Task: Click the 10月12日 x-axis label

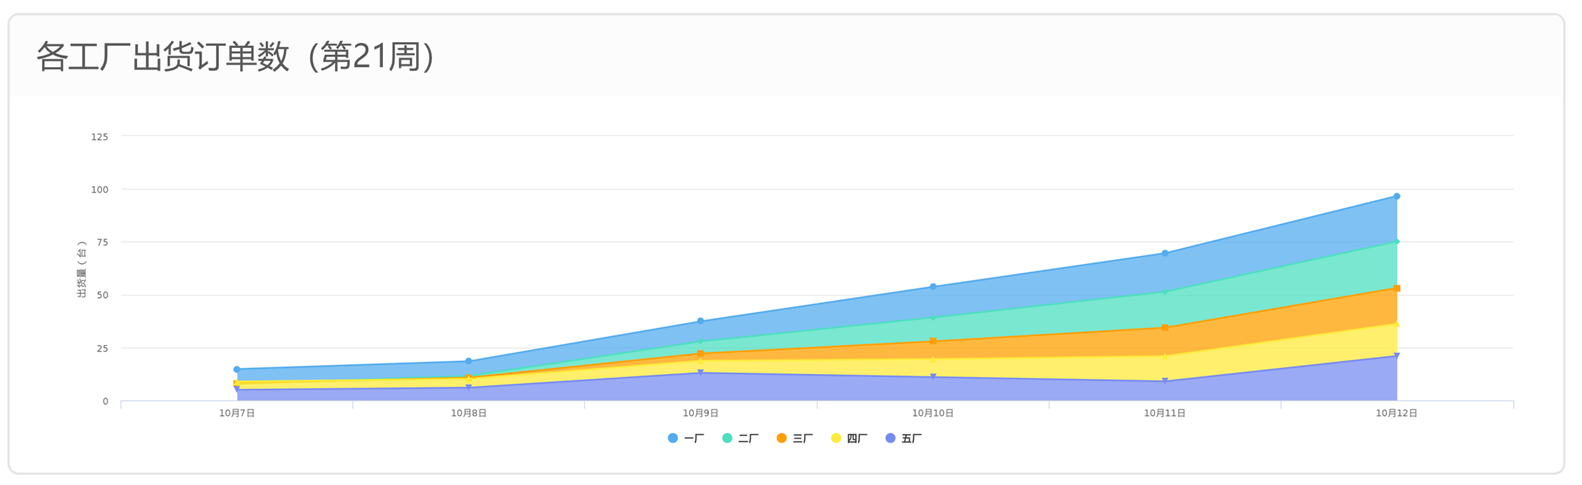Action: pos(1397,413)
